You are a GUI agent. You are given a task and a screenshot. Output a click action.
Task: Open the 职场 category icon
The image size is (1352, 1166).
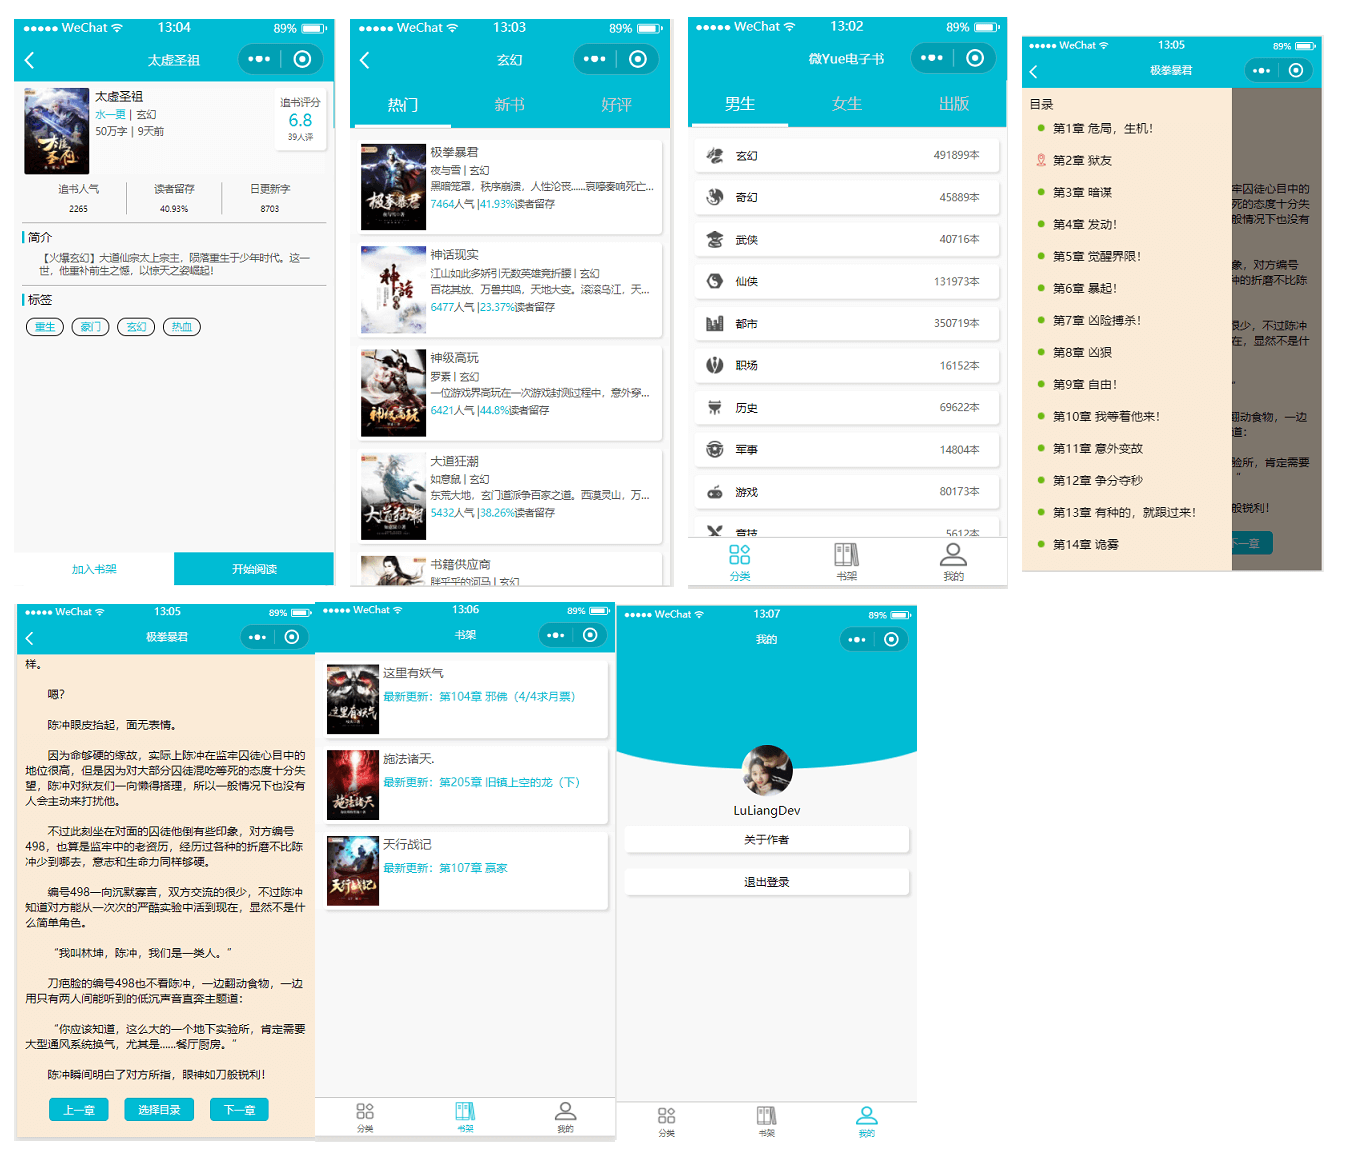(715, 365)
